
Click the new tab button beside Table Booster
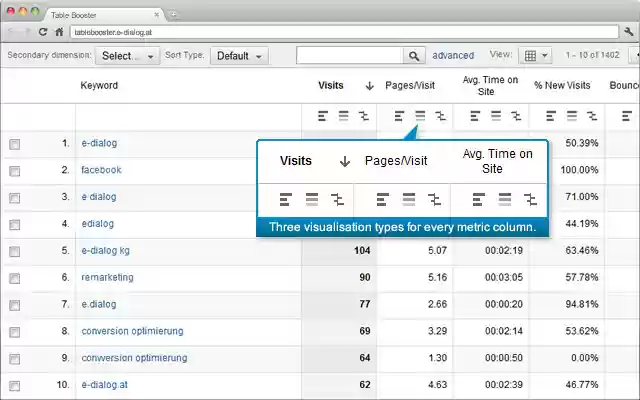(x=172, y=13)
